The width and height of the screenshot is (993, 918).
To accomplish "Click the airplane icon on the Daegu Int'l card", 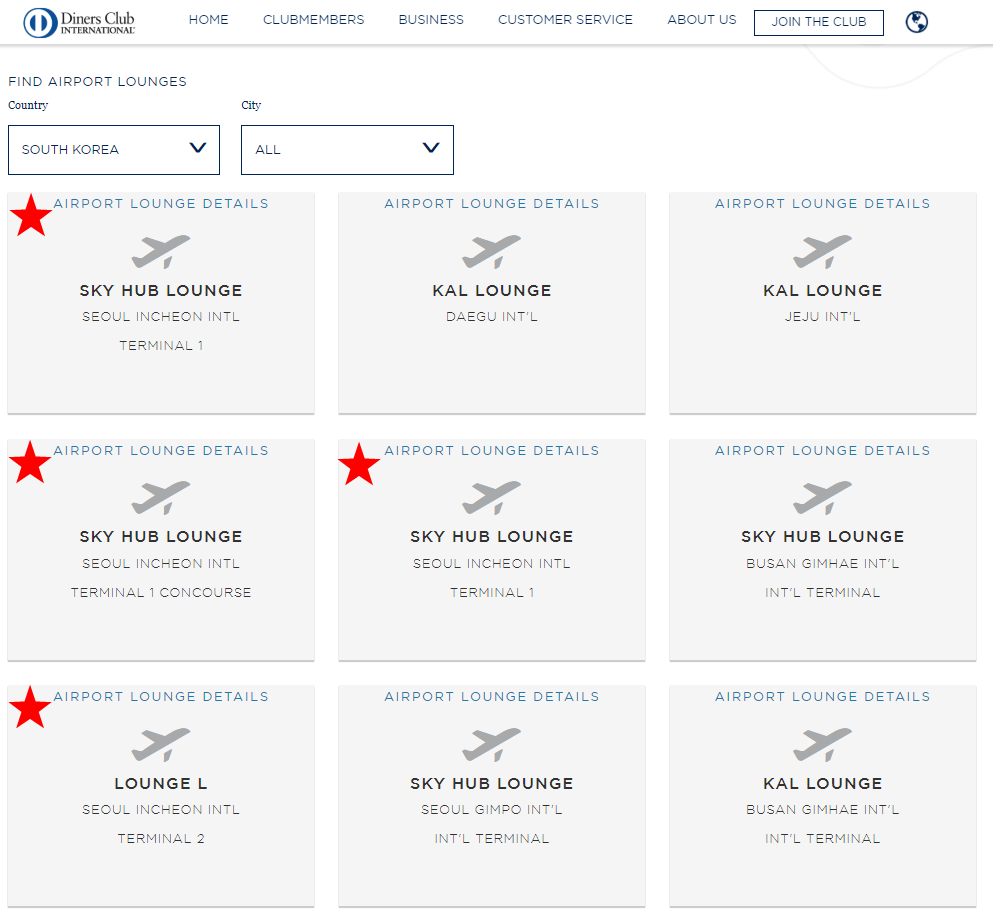I will [x=491, y=251].
